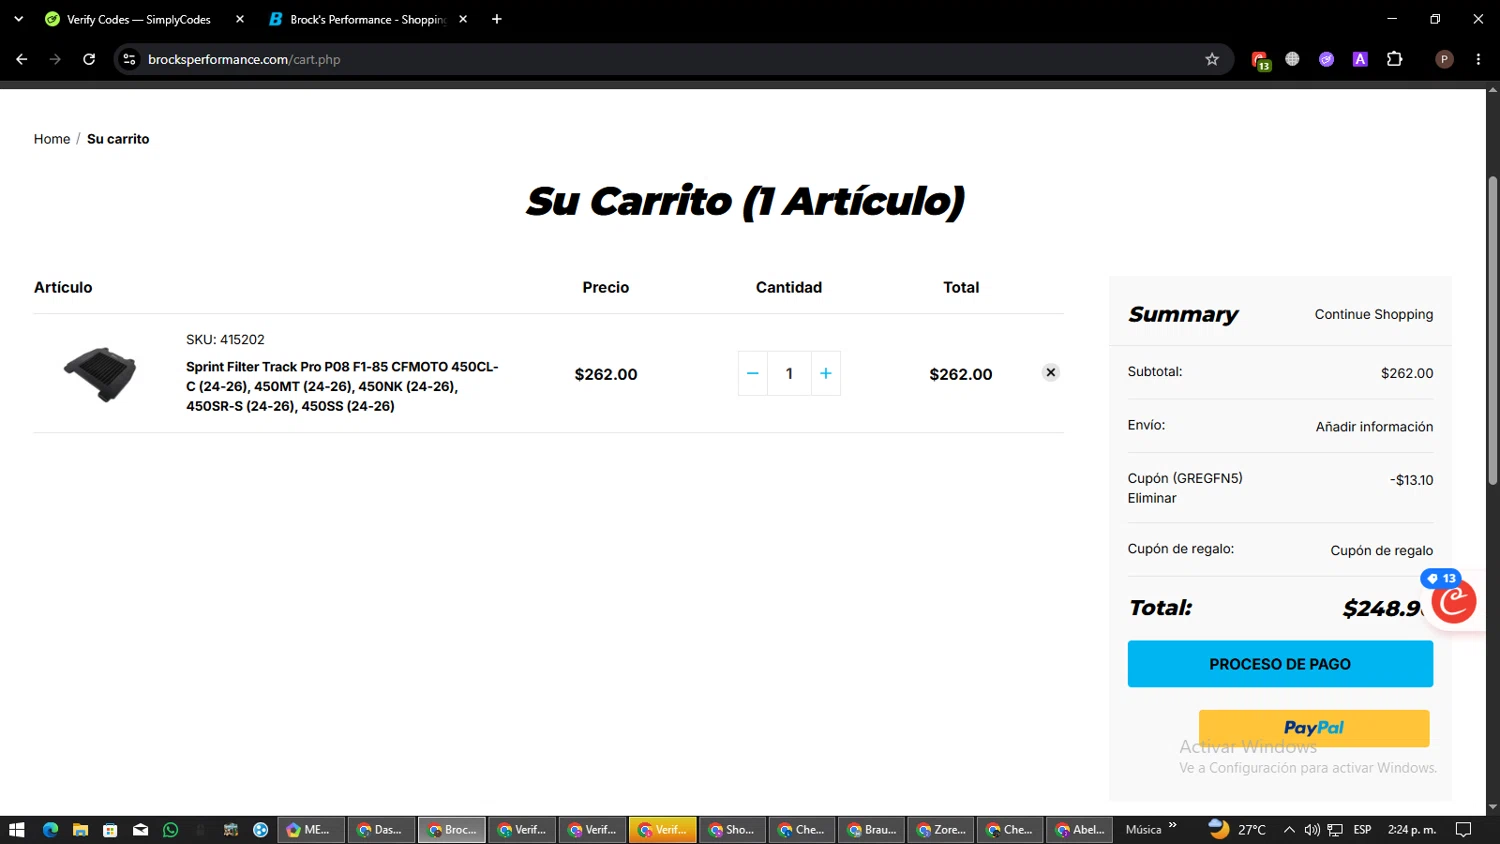Click the Sprint Filter product title link
This screenshot has width=1500, height=844.
[x=342, y=386]
